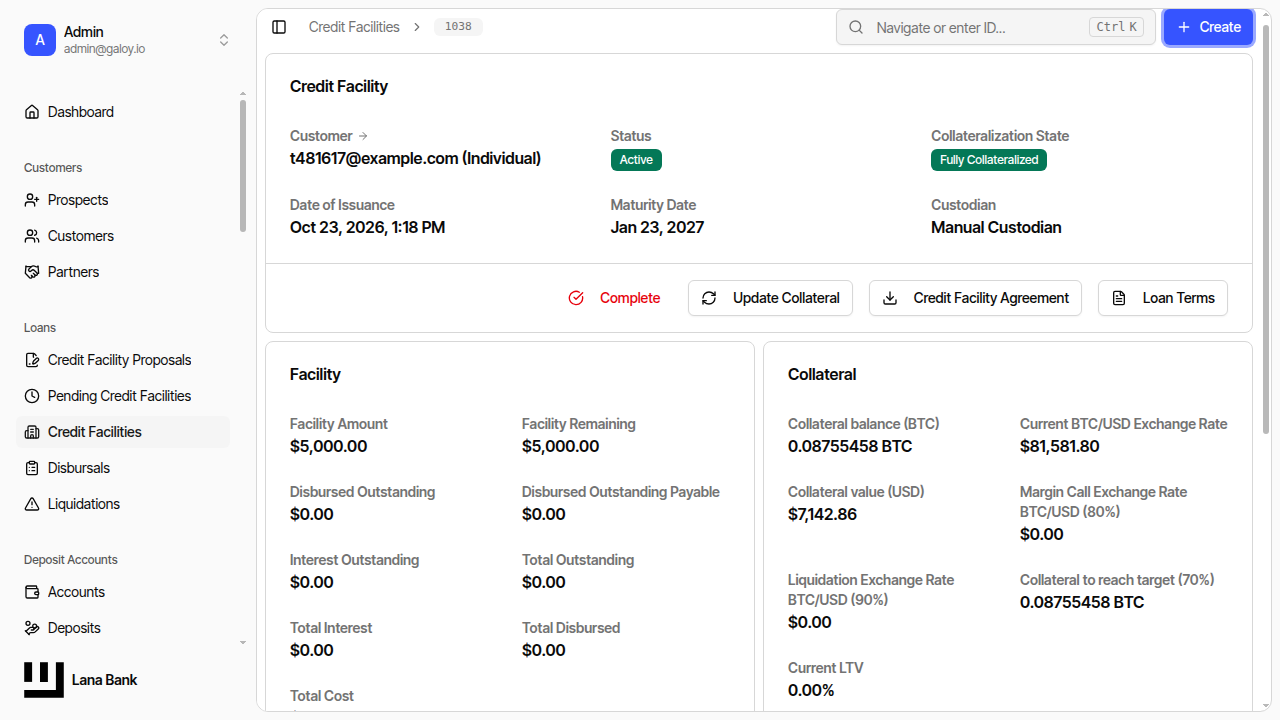The image size is (1280, 720).
Task: Follow the Customer arrow link
Action: point(363,136)
